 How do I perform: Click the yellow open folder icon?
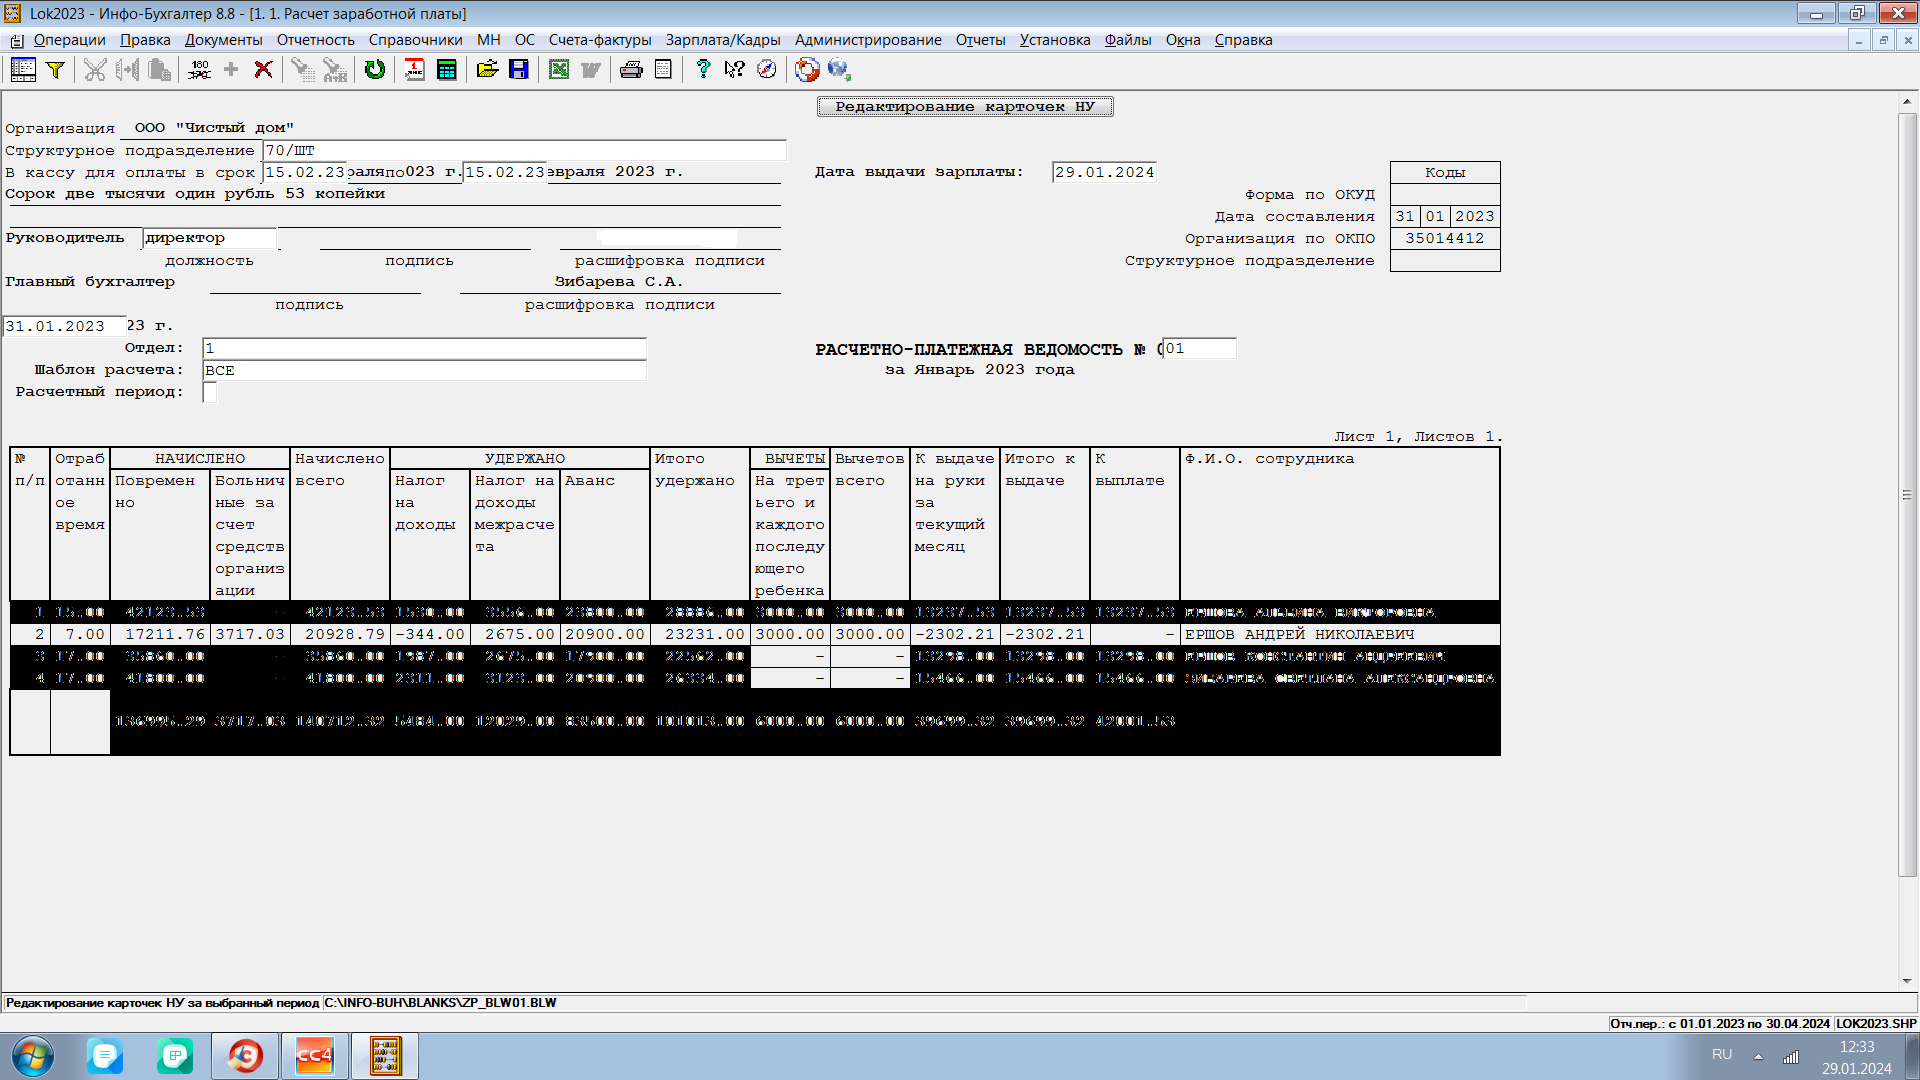[x=487, y=69]
